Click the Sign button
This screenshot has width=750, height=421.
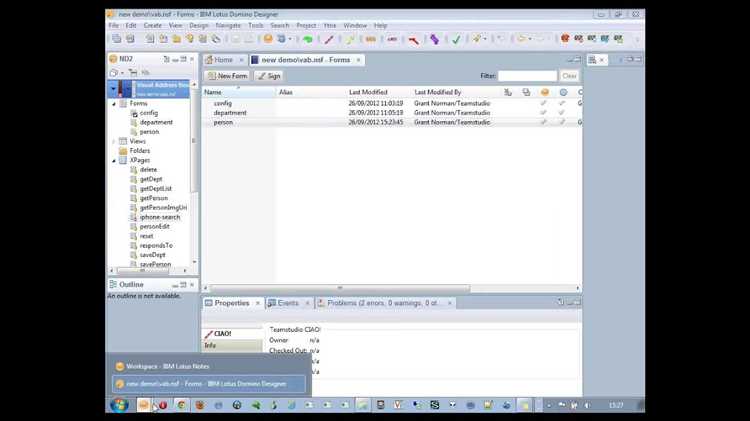[268, 76]
